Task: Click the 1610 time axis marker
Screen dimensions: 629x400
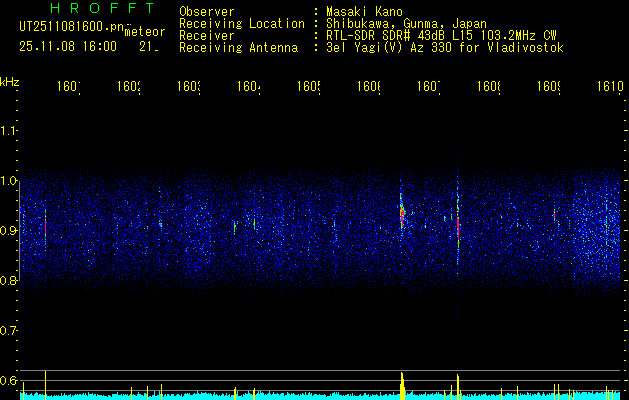Action: coord(610,86)
